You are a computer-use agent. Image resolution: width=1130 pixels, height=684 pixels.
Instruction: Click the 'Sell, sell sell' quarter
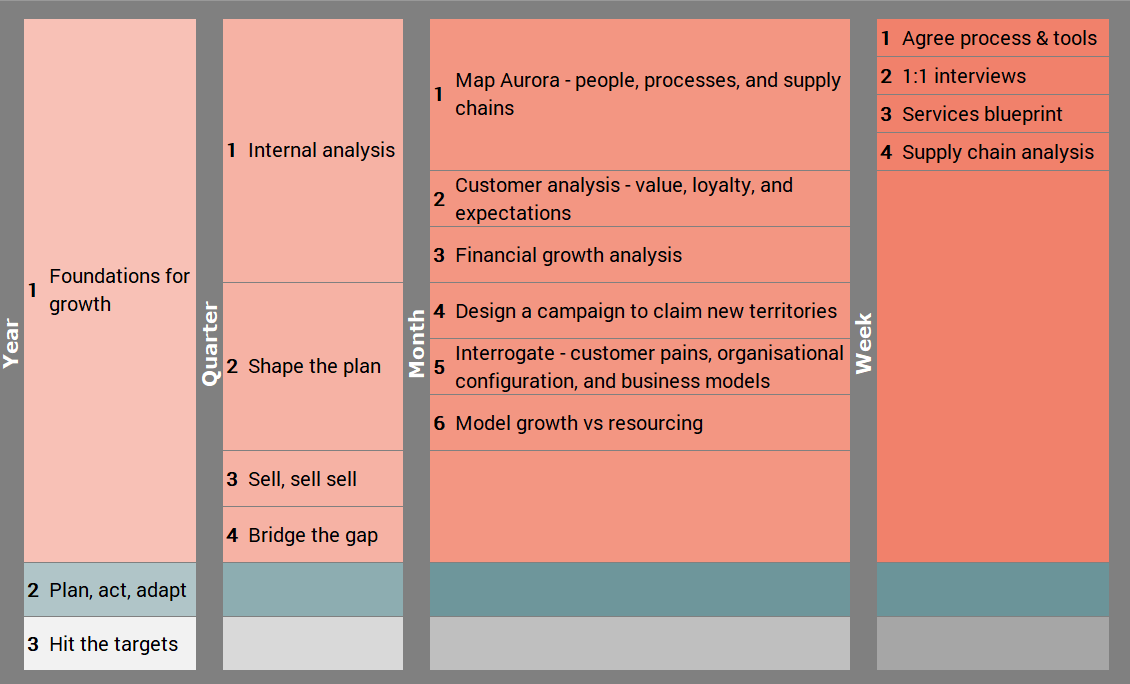click(313, 479)
